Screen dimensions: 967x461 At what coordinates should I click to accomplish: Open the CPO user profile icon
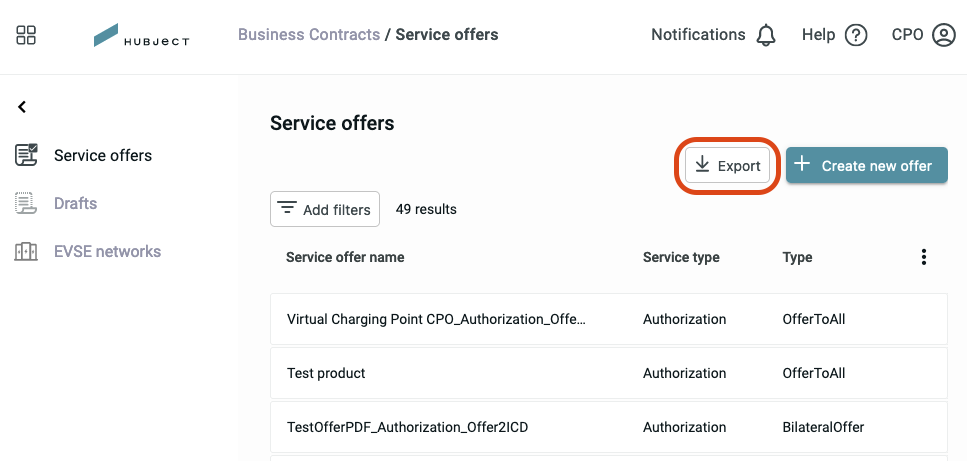(x=944, y=35)
